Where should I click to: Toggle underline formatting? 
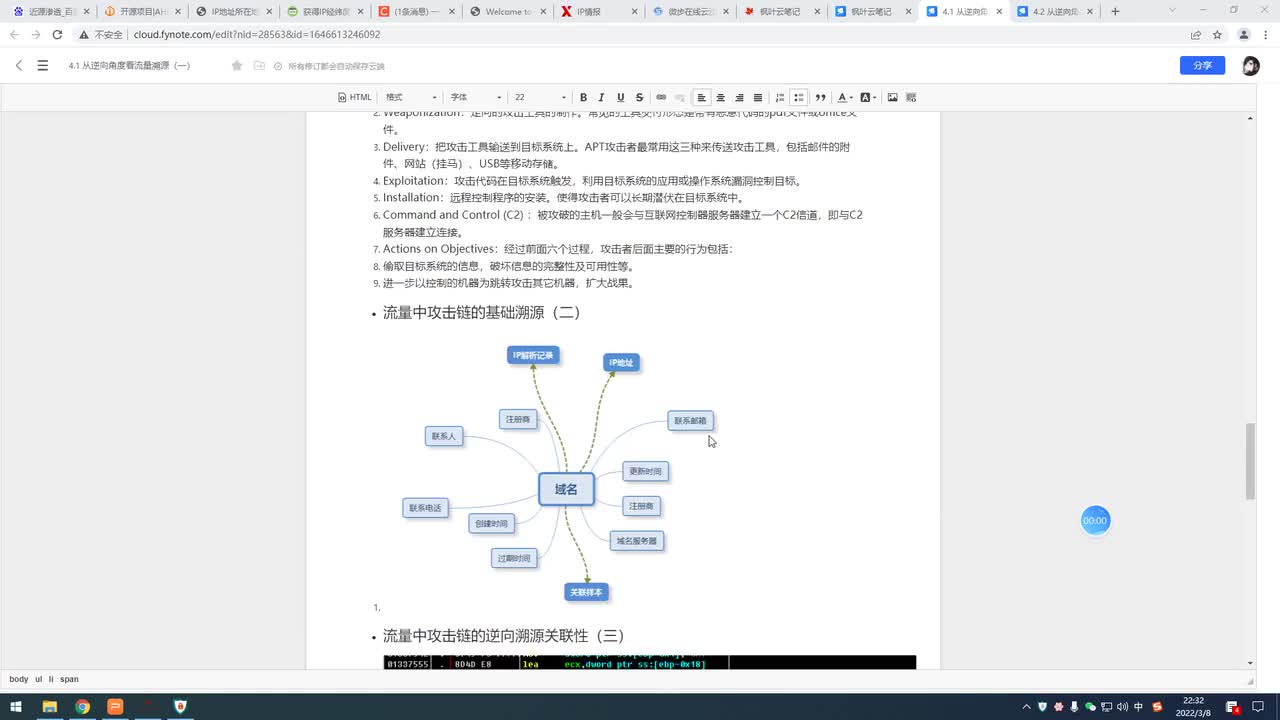(x=620, y=97)
